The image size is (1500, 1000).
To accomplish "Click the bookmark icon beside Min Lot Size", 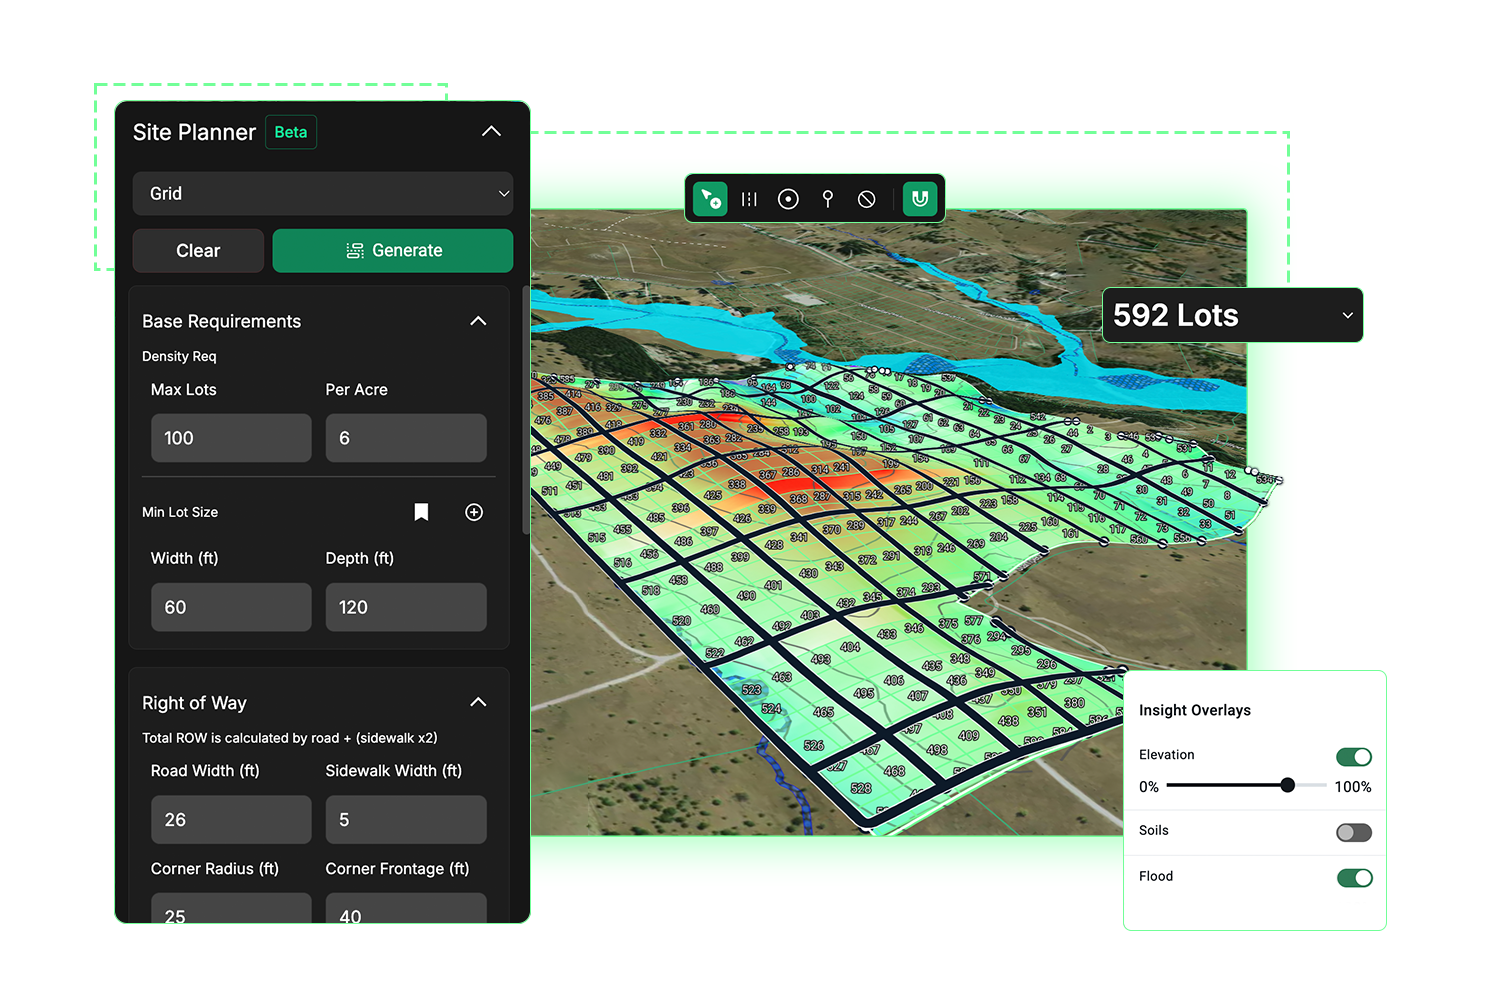I will point(421,512).
